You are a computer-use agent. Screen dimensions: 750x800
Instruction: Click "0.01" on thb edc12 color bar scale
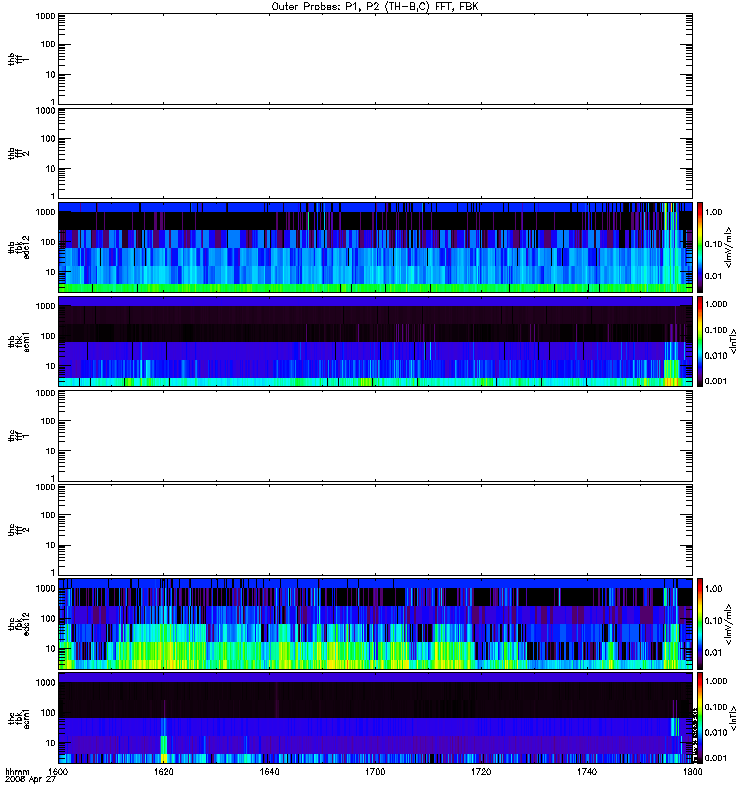point(714,276)
